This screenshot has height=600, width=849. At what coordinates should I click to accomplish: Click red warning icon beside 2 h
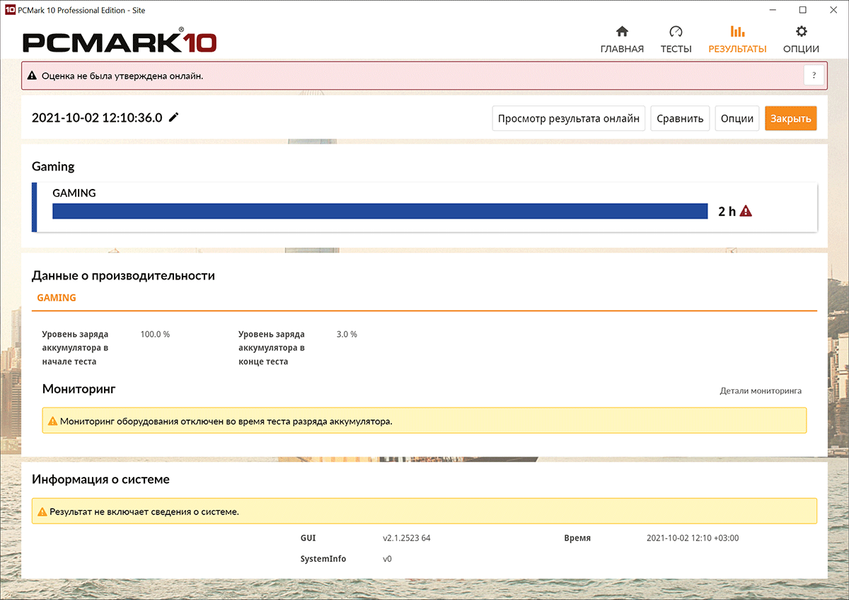746,211
